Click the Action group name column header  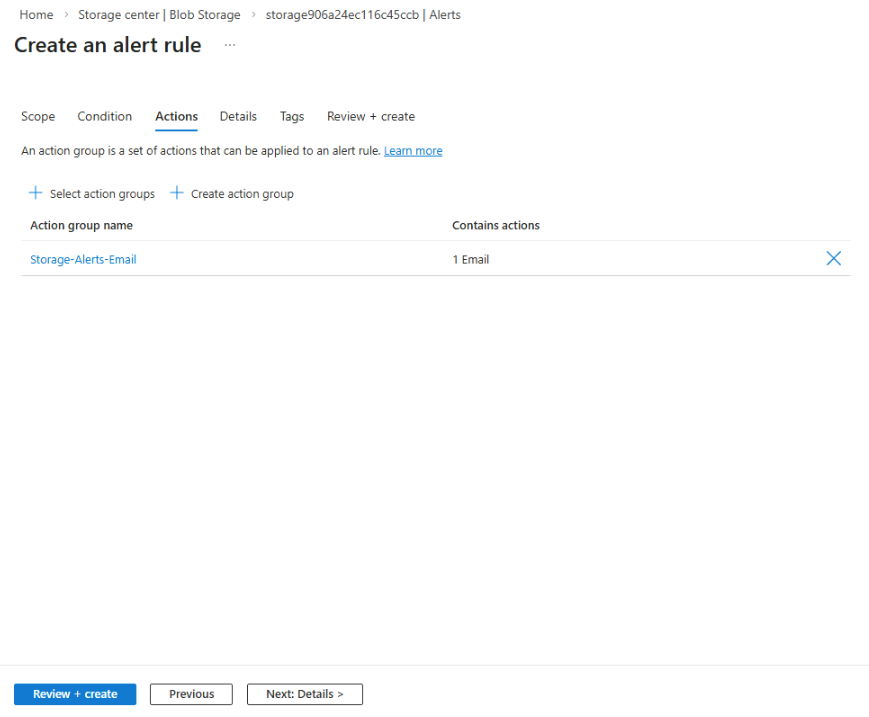81,226
